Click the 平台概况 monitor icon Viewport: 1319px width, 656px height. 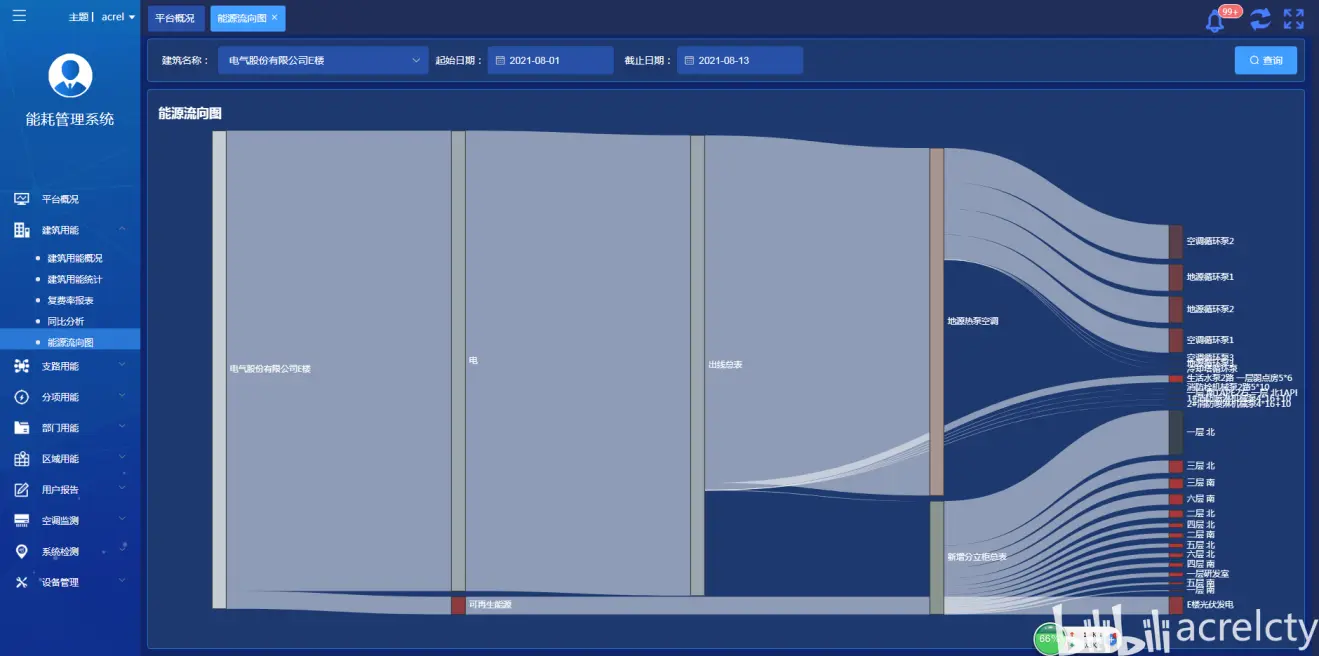coord(21,199)
